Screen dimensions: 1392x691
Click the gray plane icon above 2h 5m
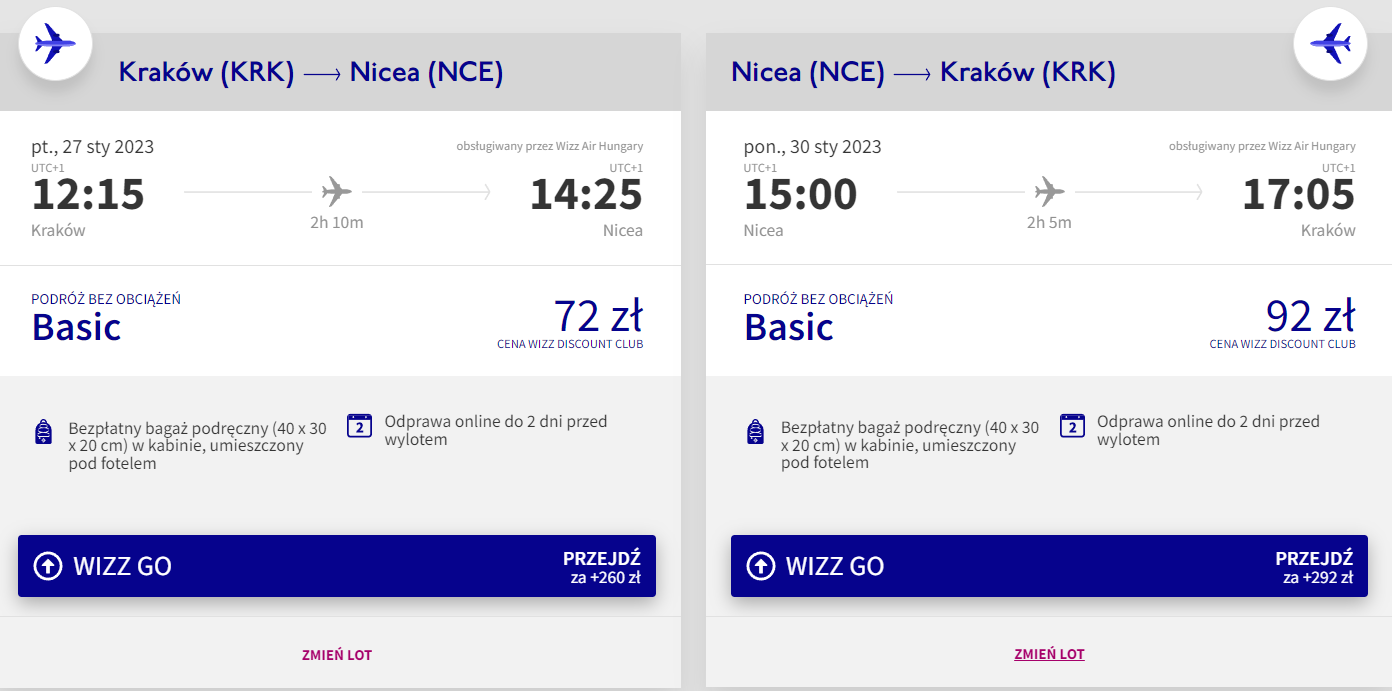(x=1049, y=190)
